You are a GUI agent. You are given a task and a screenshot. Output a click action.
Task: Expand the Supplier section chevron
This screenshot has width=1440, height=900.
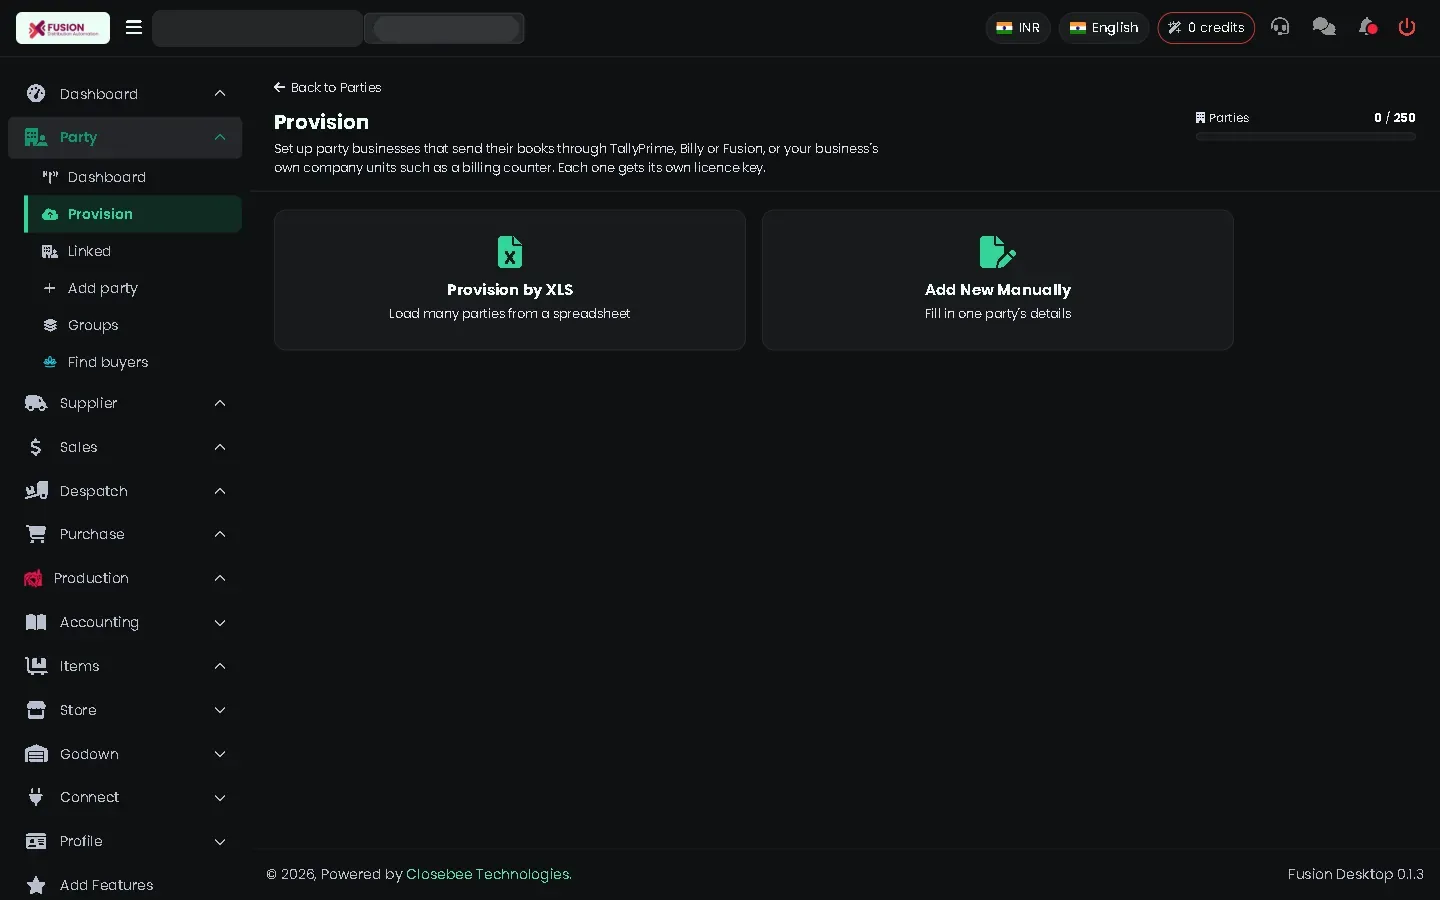coord(220,403)
